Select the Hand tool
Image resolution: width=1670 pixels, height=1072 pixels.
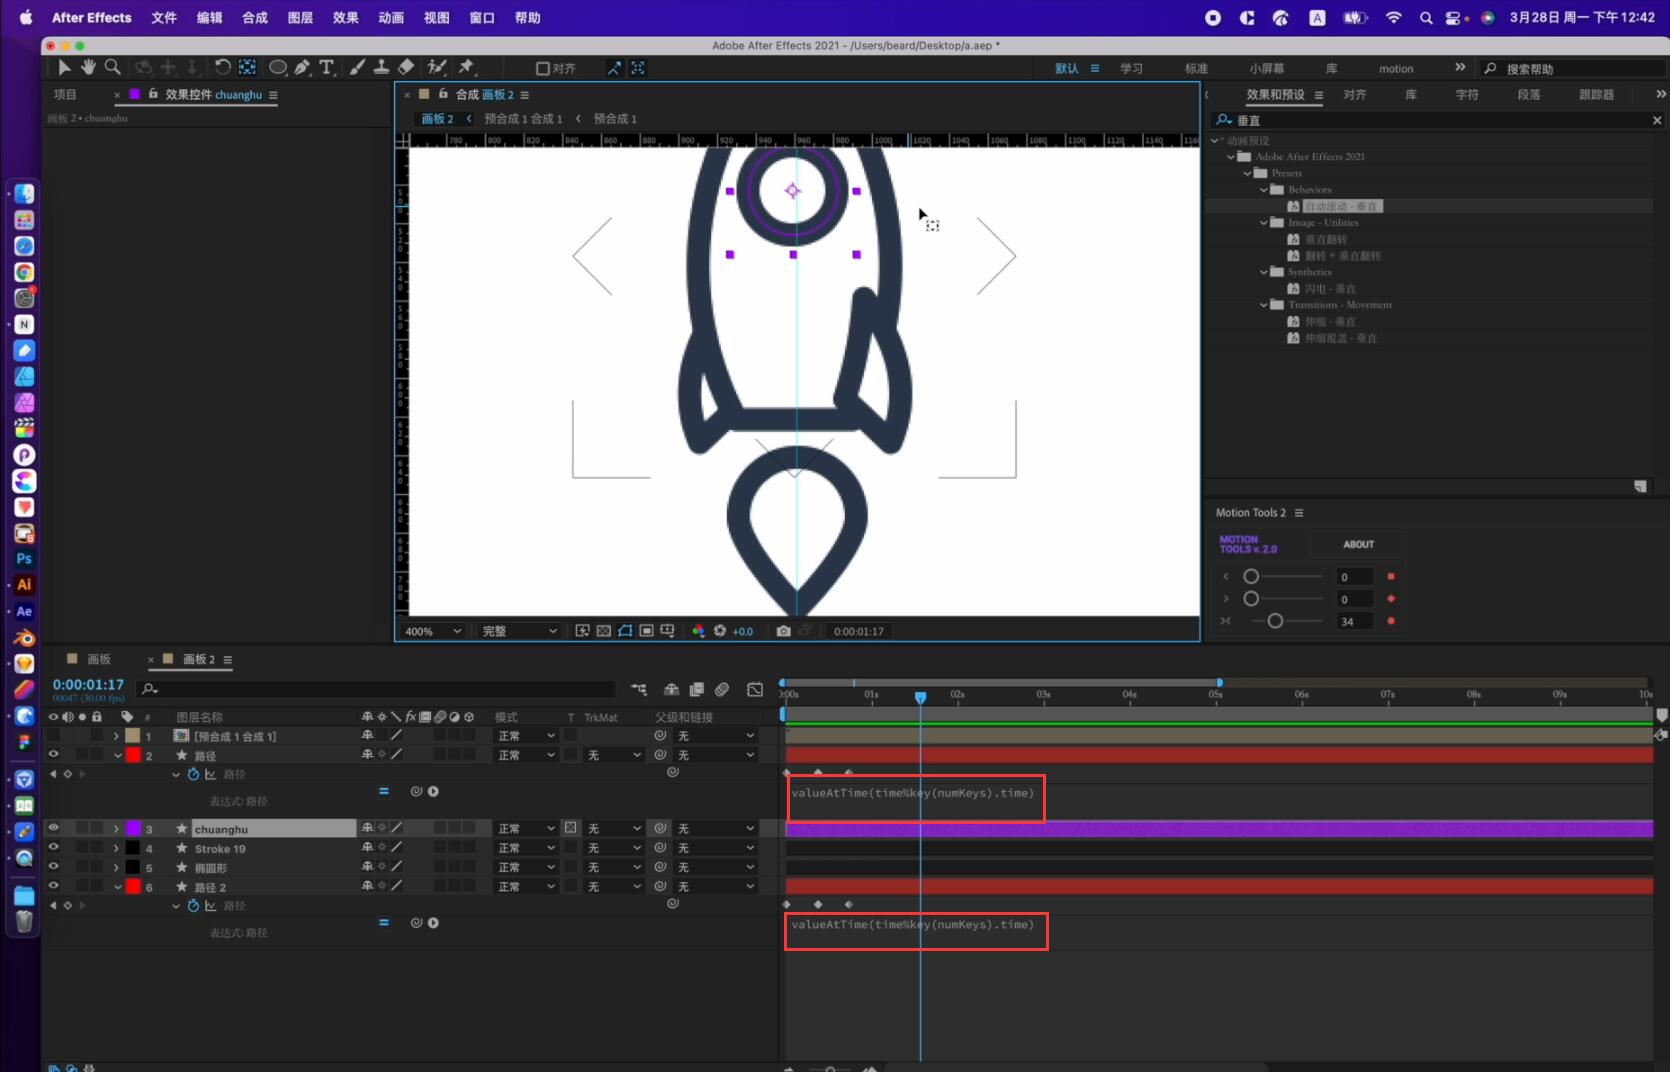click(x=88, y=67)
